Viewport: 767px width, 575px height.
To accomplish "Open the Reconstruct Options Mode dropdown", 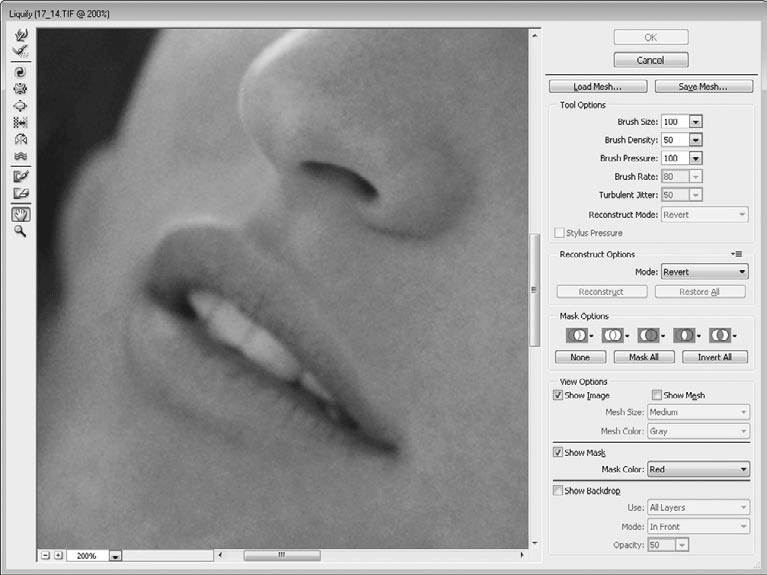I will 704,272.
